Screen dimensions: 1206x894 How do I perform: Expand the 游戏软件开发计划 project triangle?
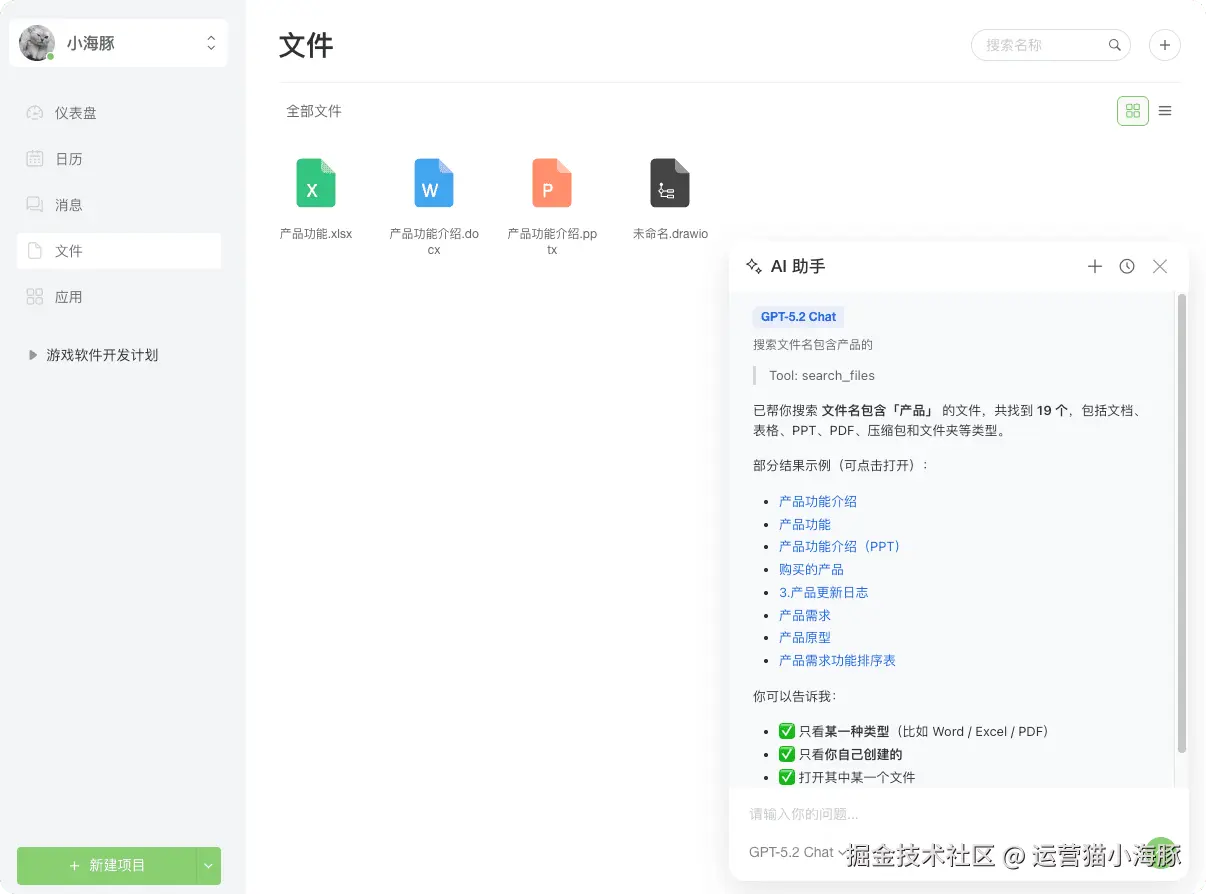point(33,355)
